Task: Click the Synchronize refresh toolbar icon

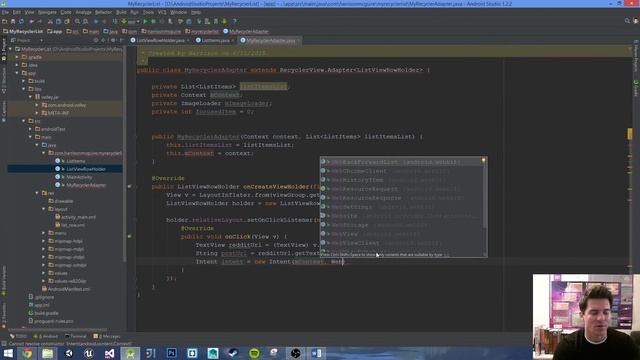Action: [x=21, y=21]
